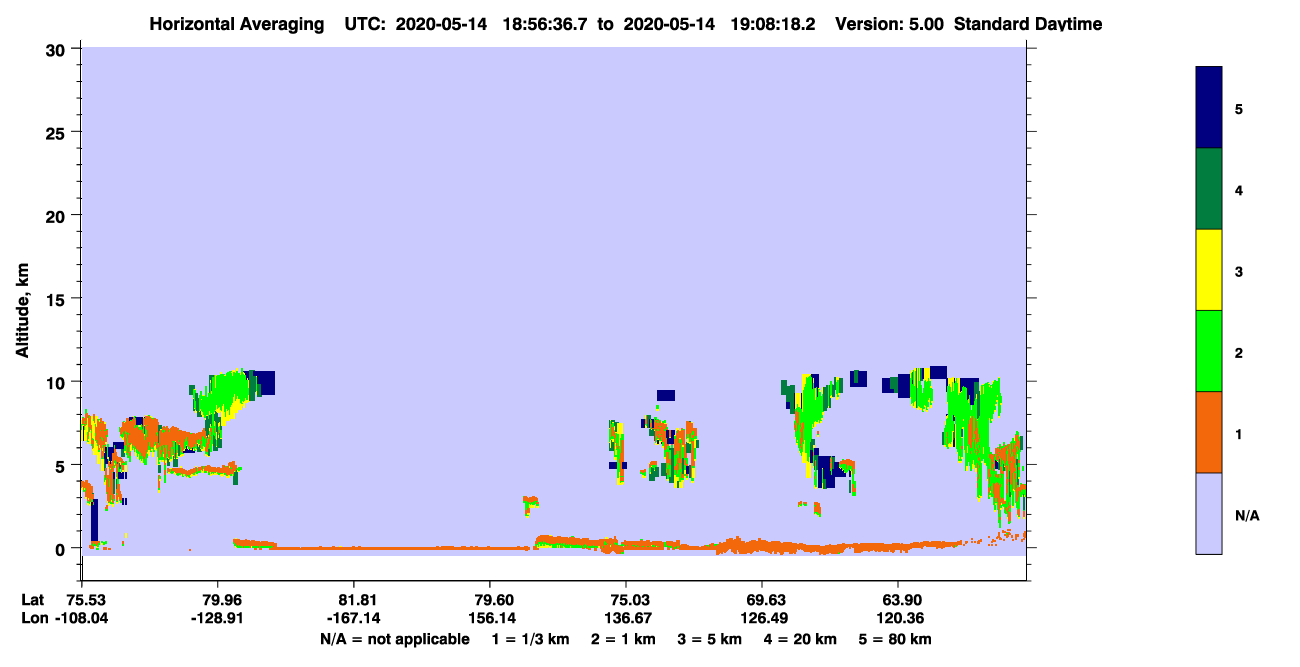This screenshot has width=1300, height=667.
Task: Click the longitude value 120.36
Action: coord(898,618)
